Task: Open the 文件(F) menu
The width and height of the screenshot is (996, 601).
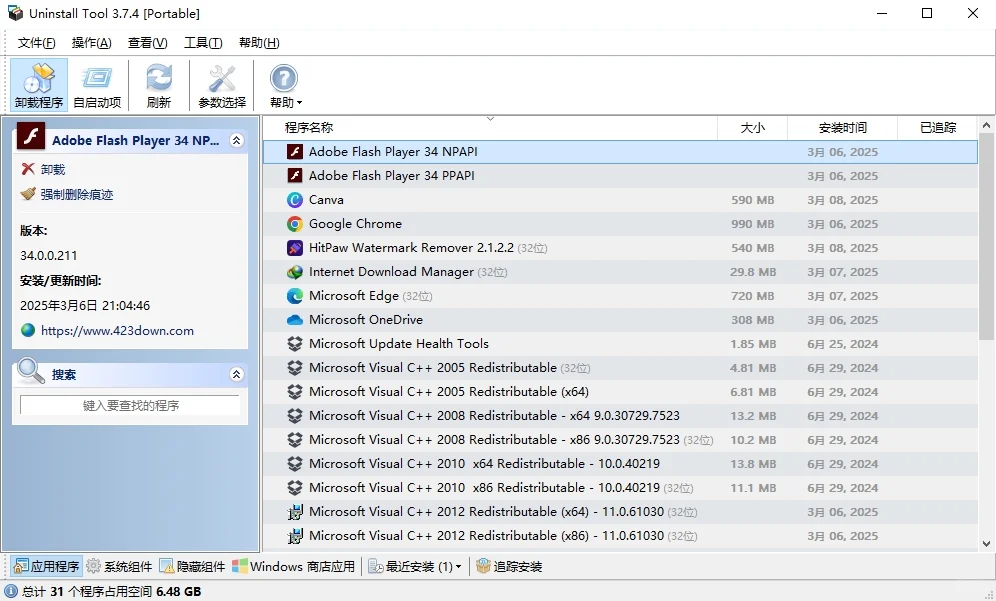Action: coord(36,43)
